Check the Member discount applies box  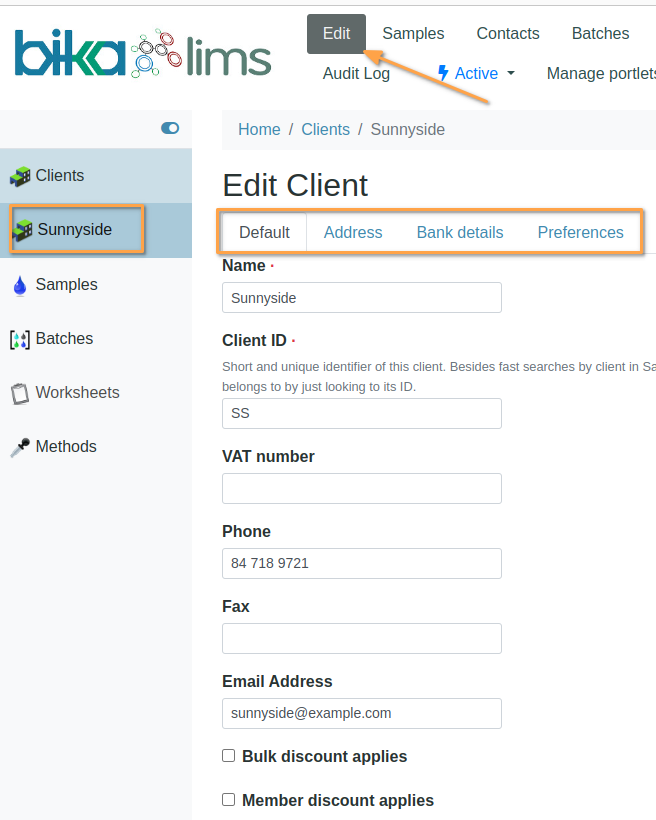point(228,800)
